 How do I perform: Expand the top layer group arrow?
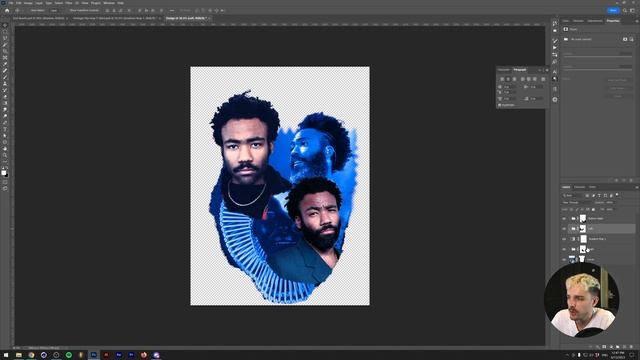(569, 218)
